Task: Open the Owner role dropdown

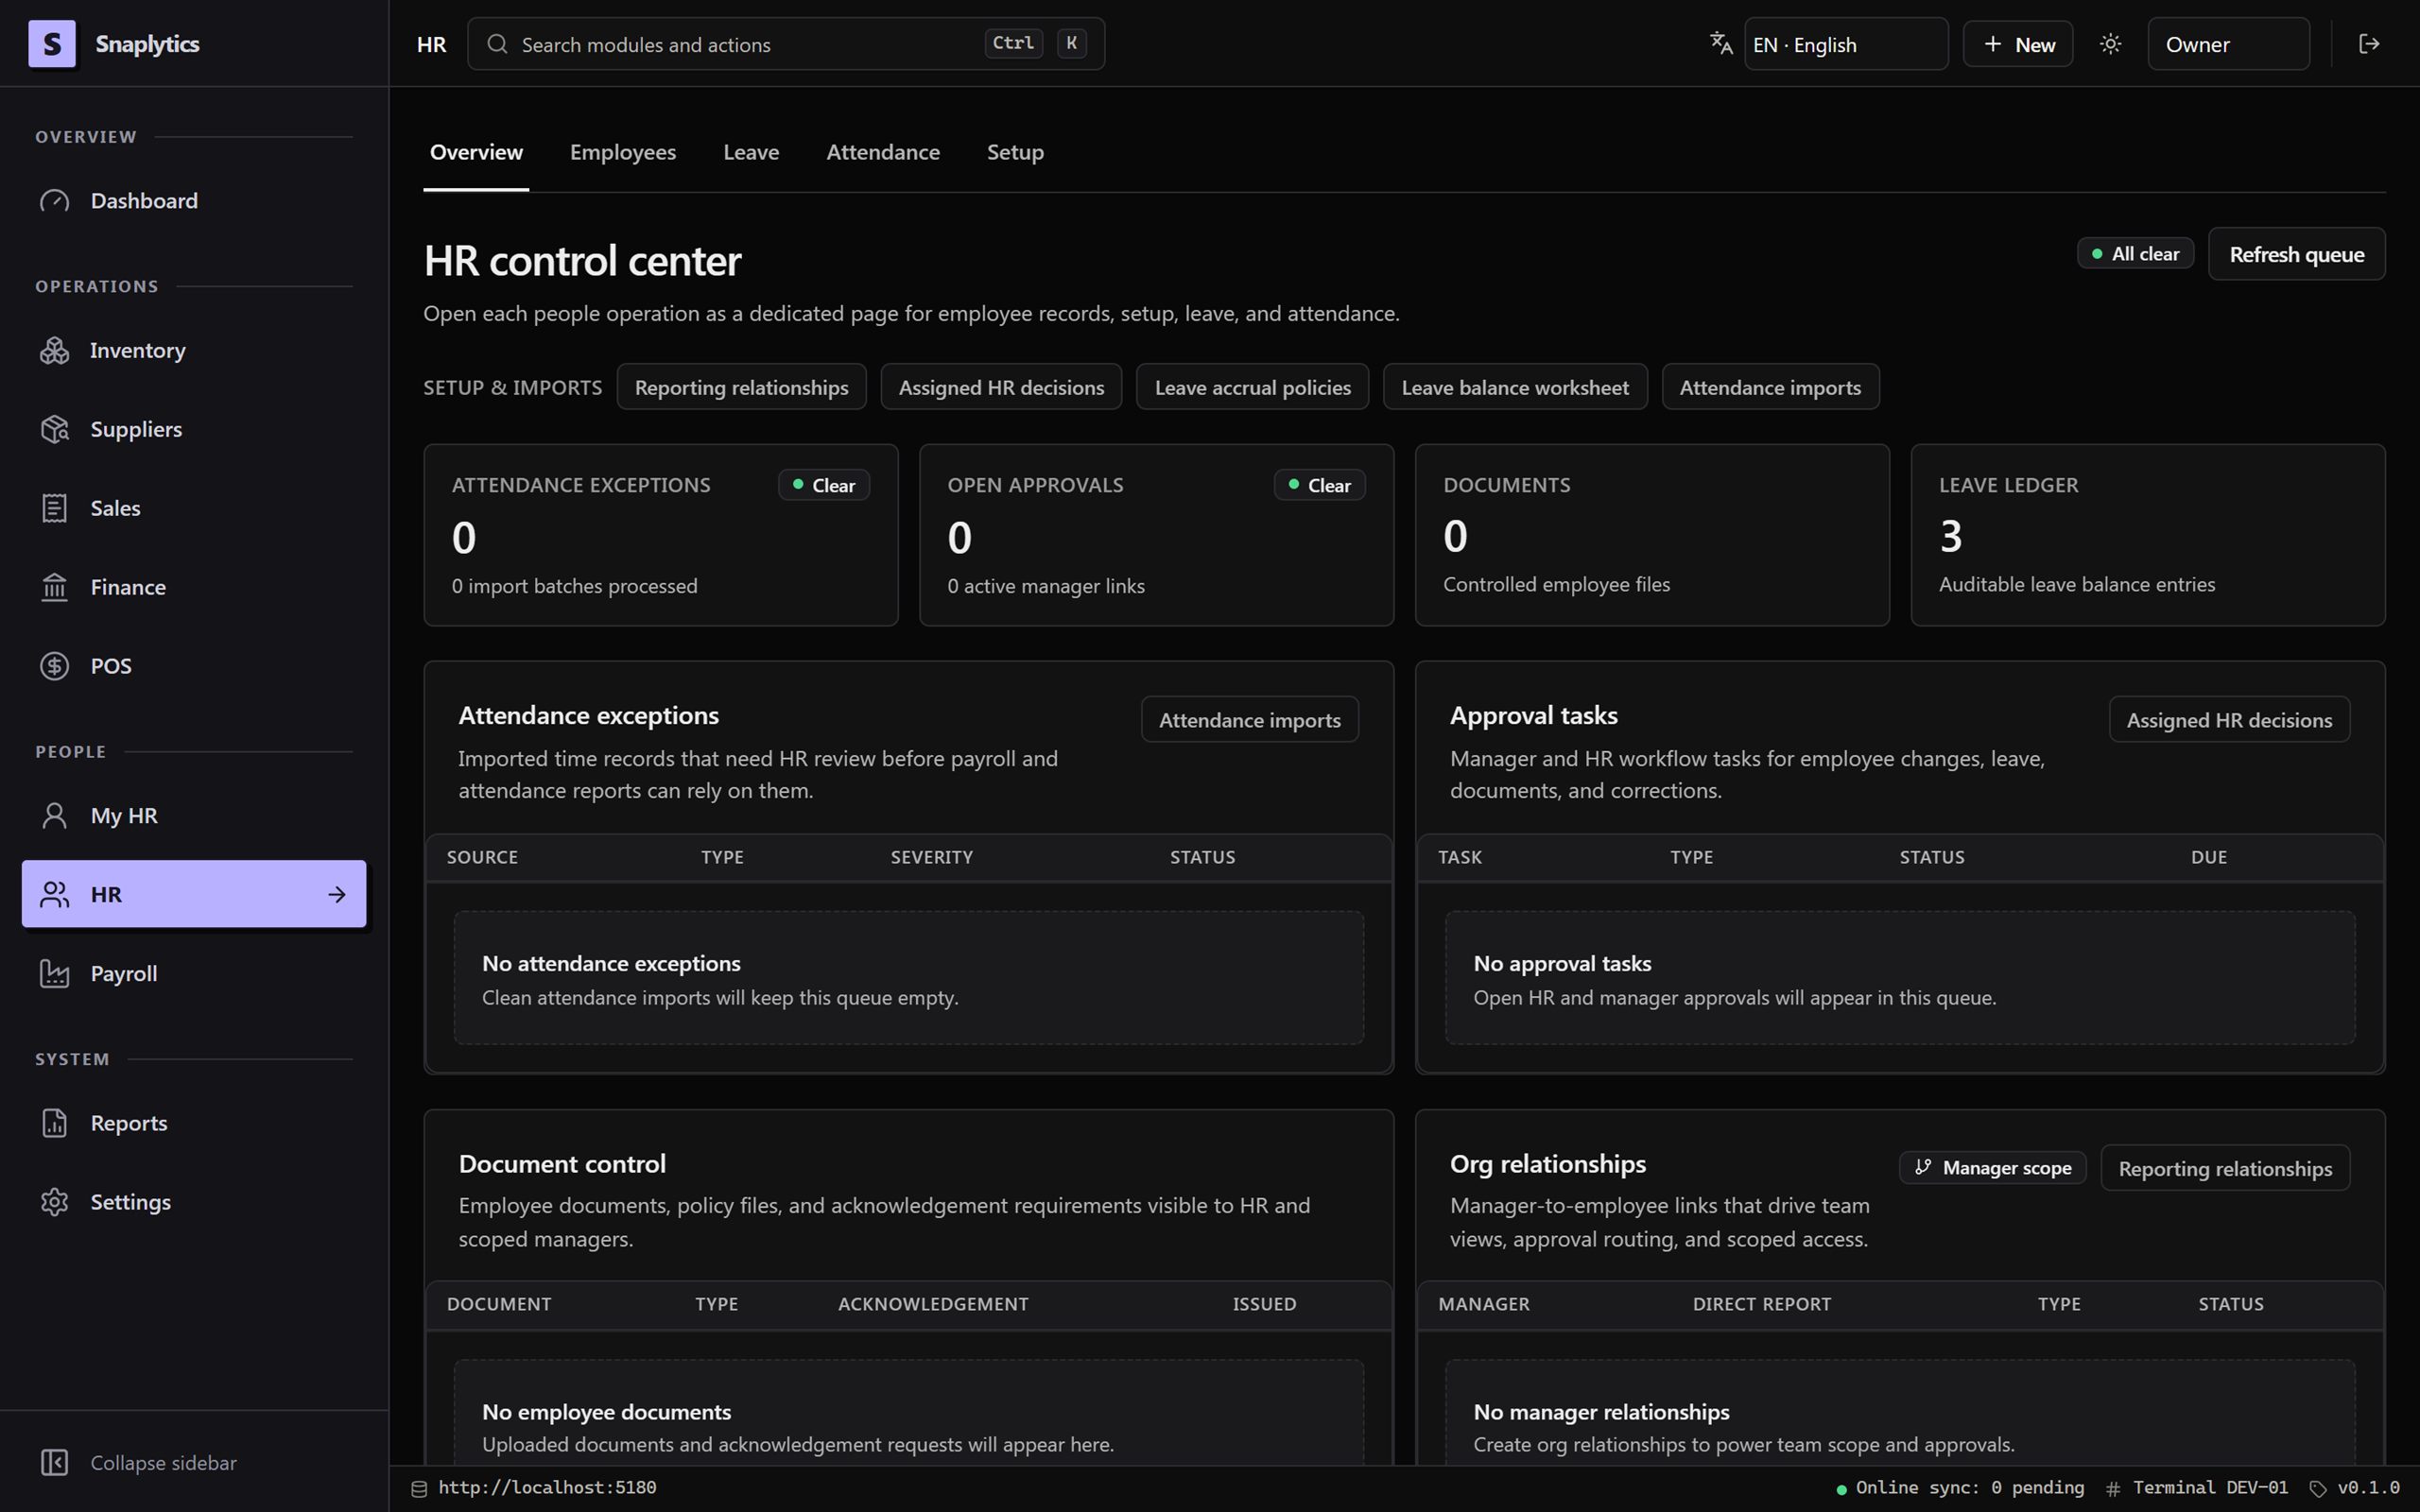Action: tap(2229, 44)
